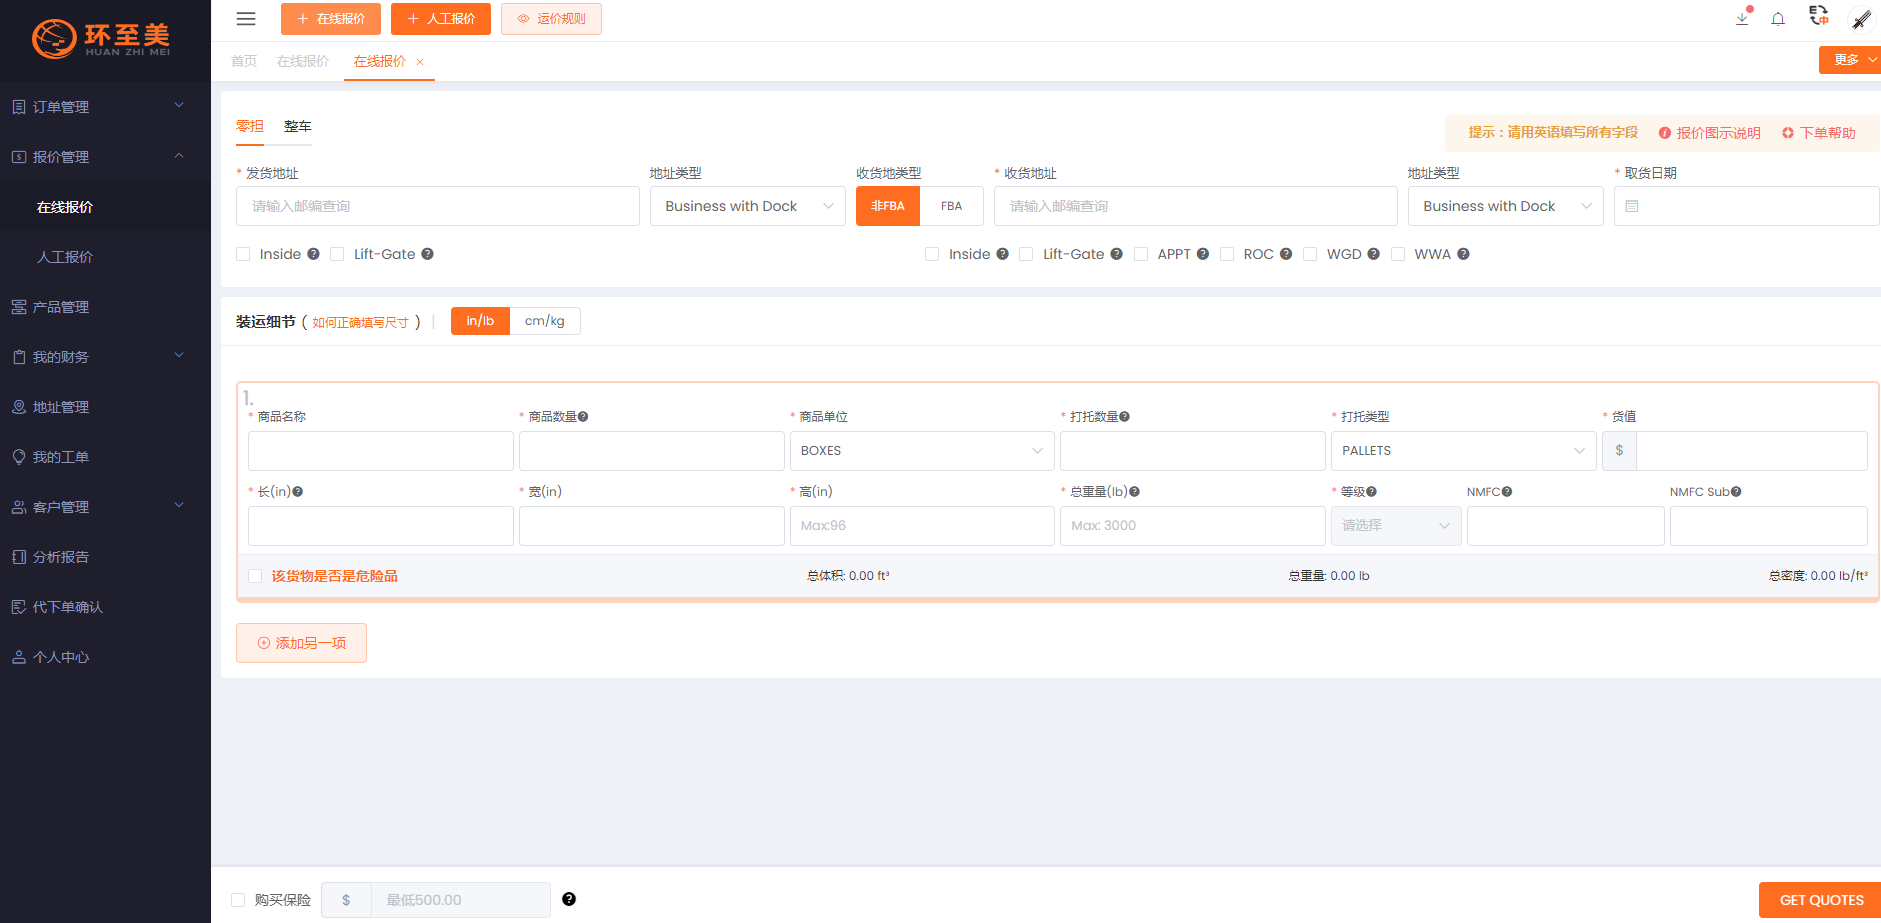This screenshot has width=1881, height=923.
Task: Switch units to cm/kg
Action: click(x=544, y=321)
